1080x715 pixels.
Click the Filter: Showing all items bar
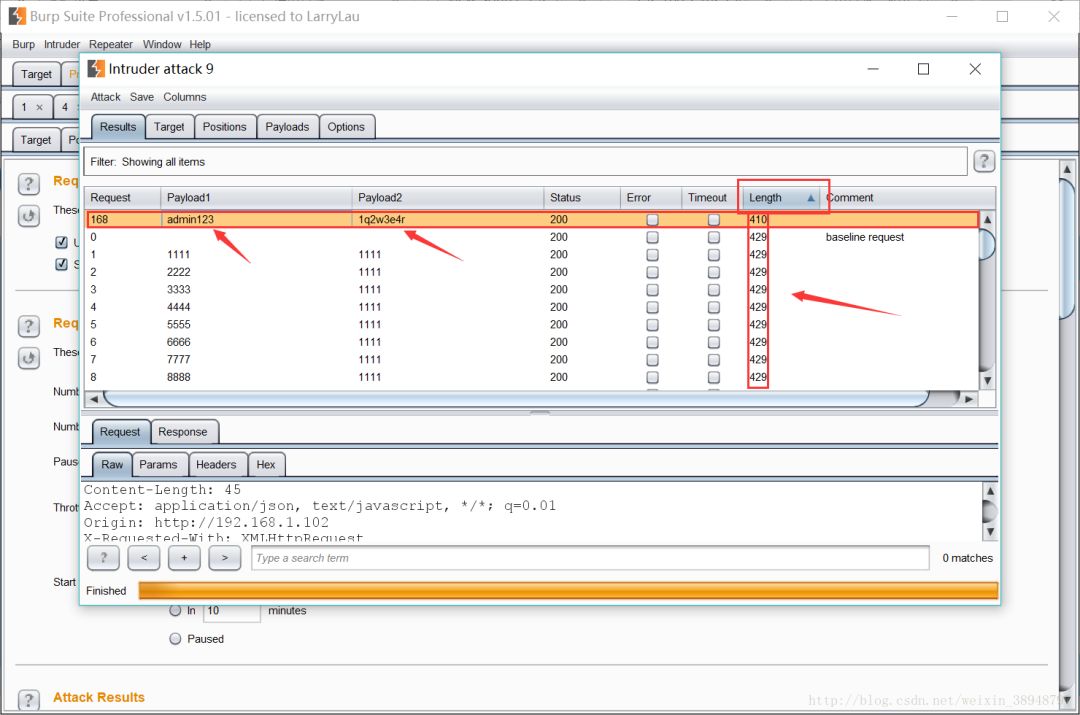point(526,162)
